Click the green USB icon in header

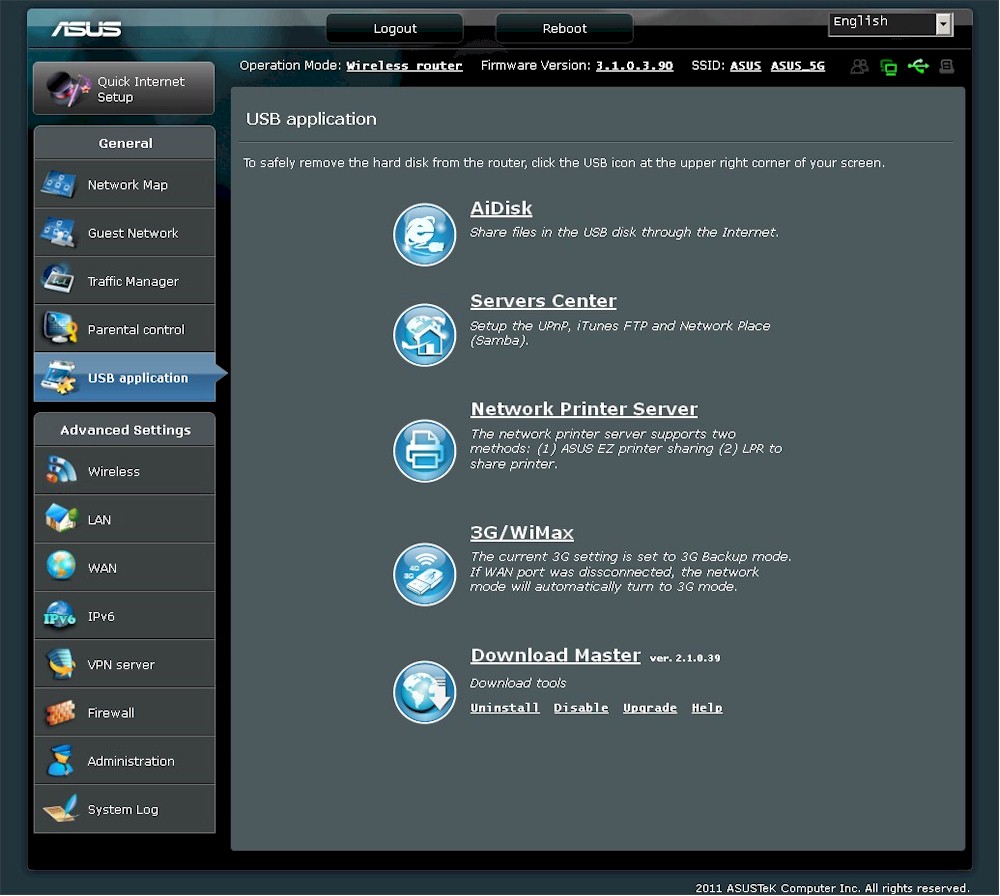pos(918,66)
